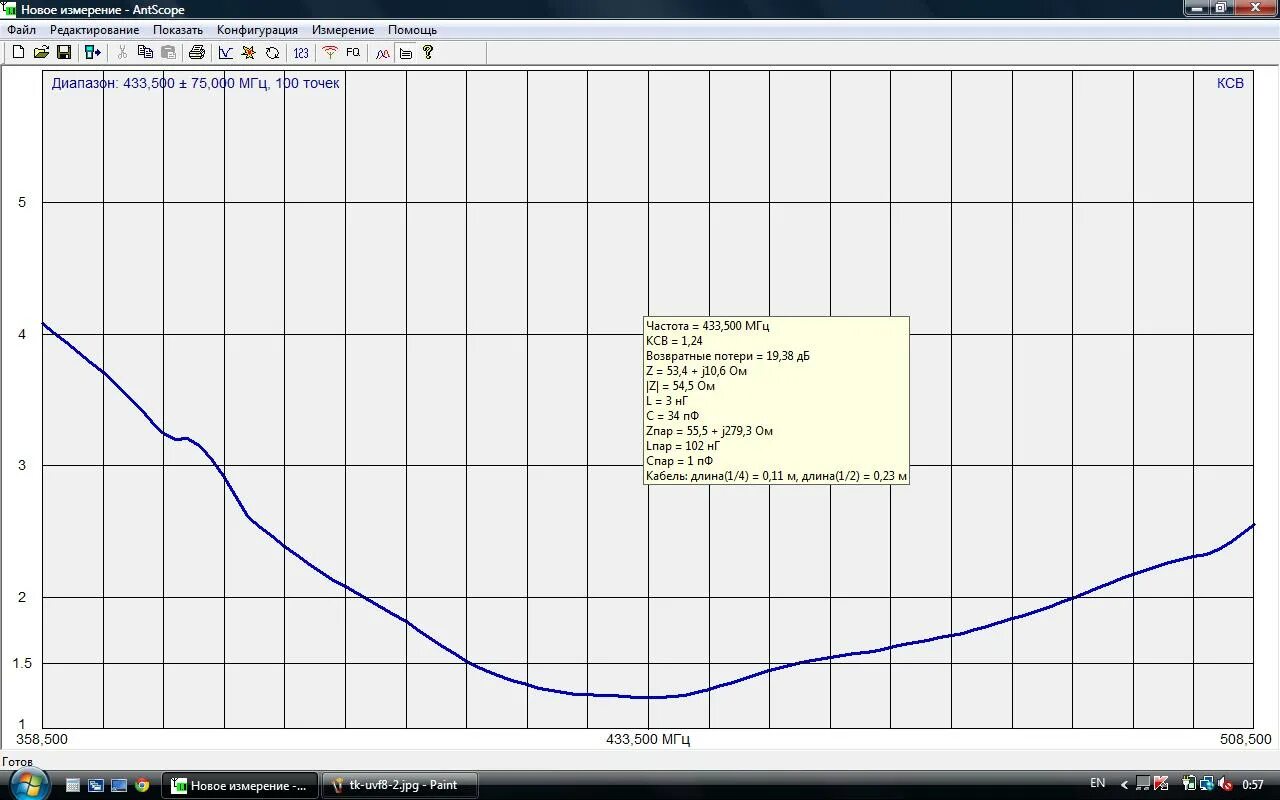Show the circular Smith chart view
Screen dimensions: 1280x800
pyautogui.click(x=272, y=52)
